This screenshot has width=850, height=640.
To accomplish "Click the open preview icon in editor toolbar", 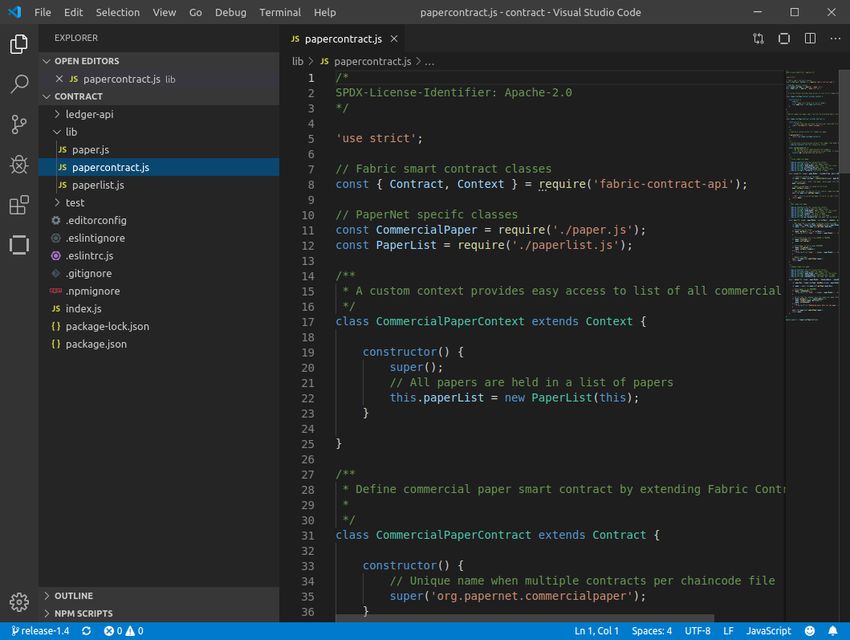I will coord(784,38).
